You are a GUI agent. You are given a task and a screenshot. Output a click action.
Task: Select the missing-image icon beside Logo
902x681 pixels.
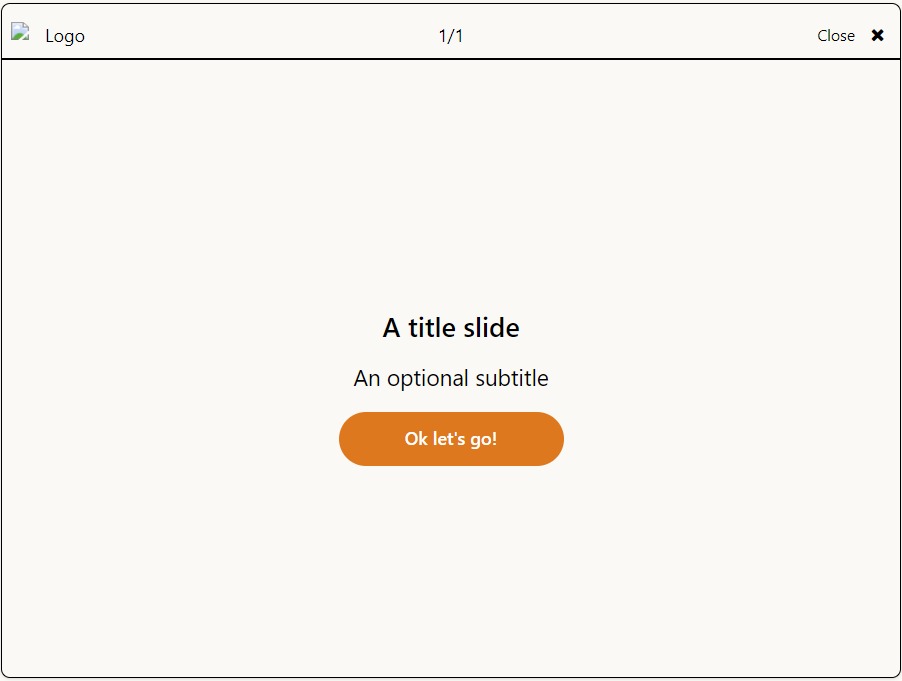pyautogui.click(x=20, y=32)
